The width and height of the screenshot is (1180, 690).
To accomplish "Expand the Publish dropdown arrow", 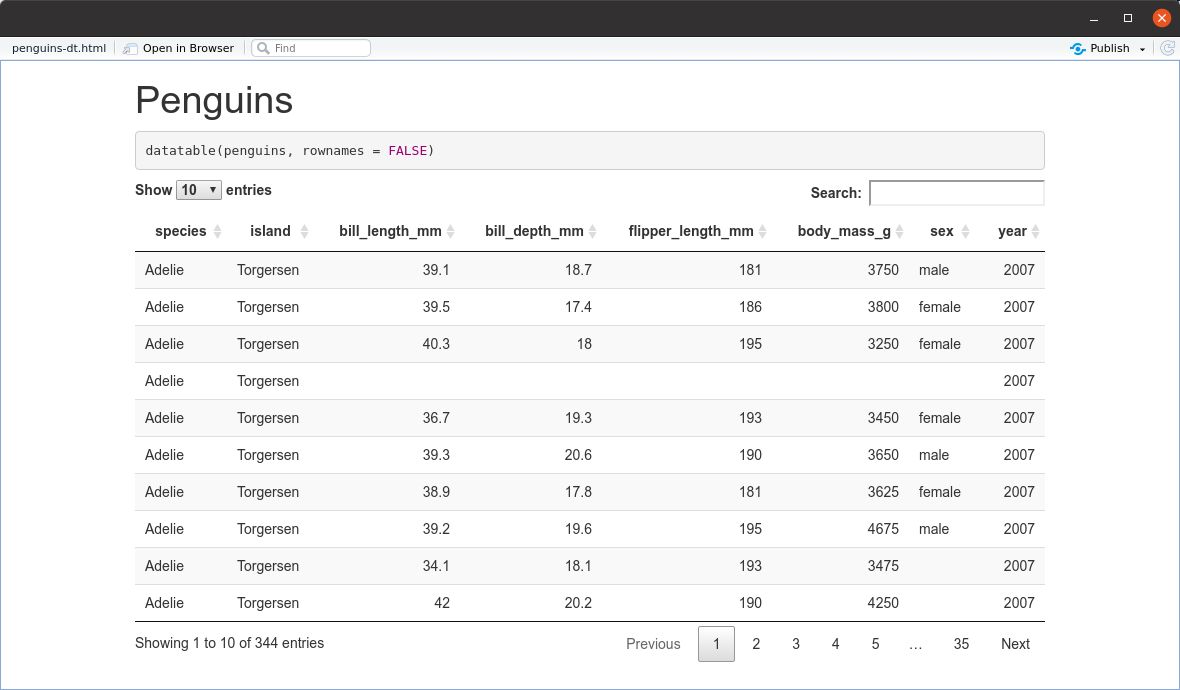I will pos(1142,49).
